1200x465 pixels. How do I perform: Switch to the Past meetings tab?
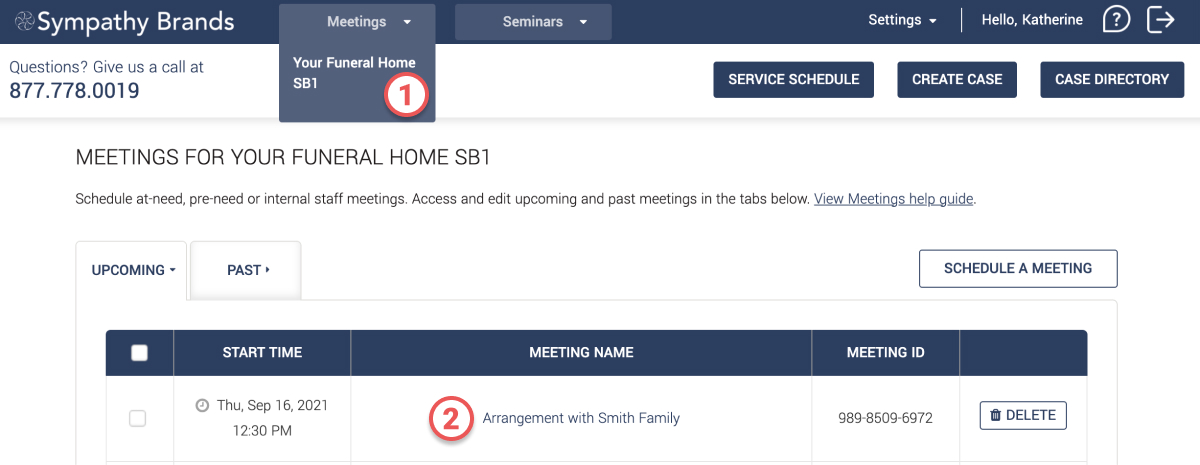pyautogui.click(x=246, y=270)
